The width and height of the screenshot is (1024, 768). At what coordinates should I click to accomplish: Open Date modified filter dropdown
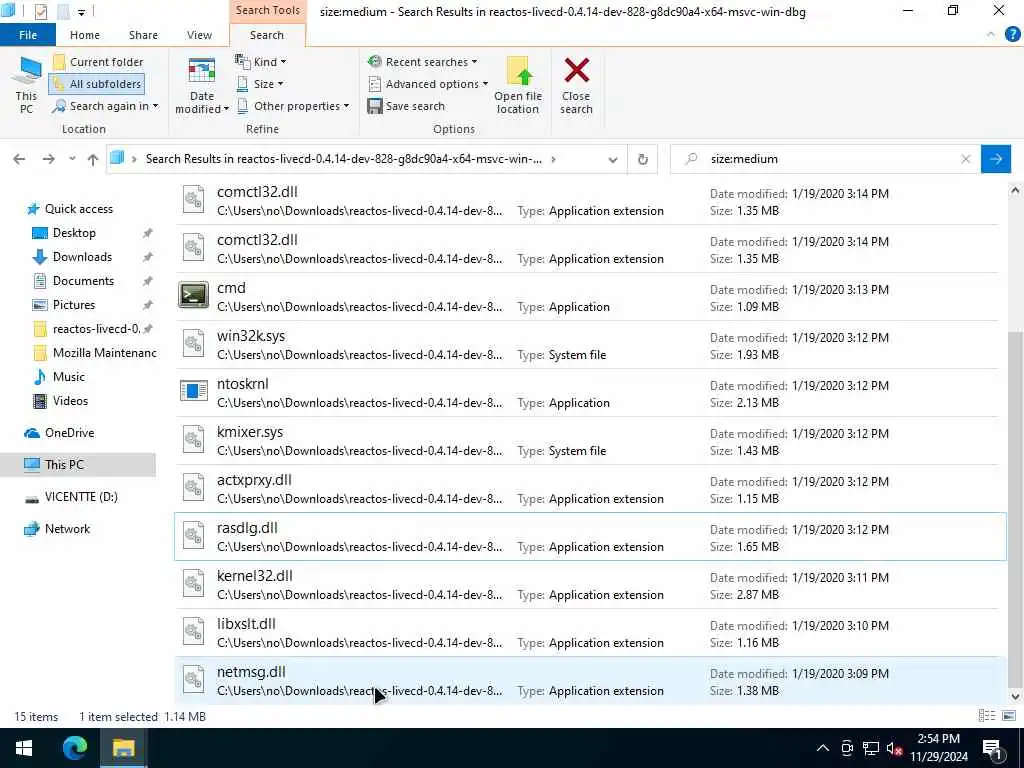pos(202,86)
